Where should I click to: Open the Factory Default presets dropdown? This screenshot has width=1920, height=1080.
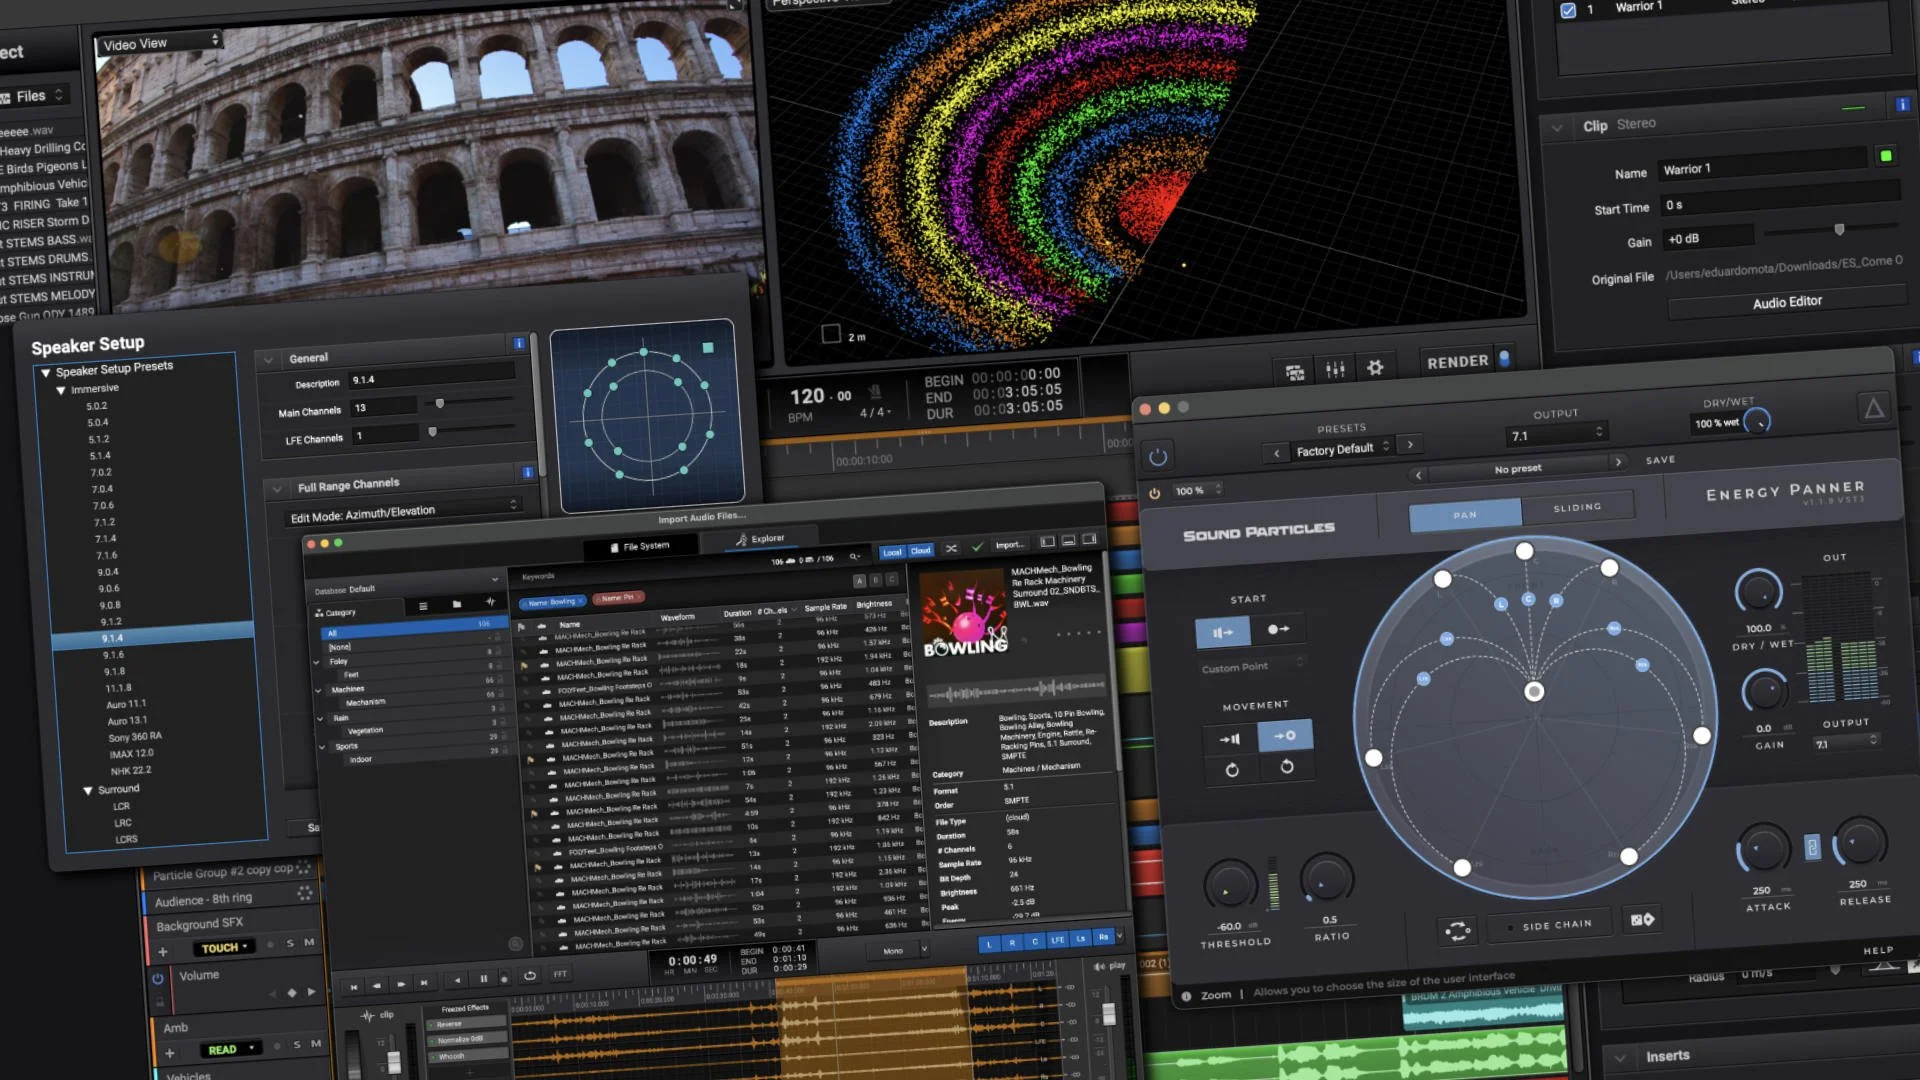point(1342,450)
